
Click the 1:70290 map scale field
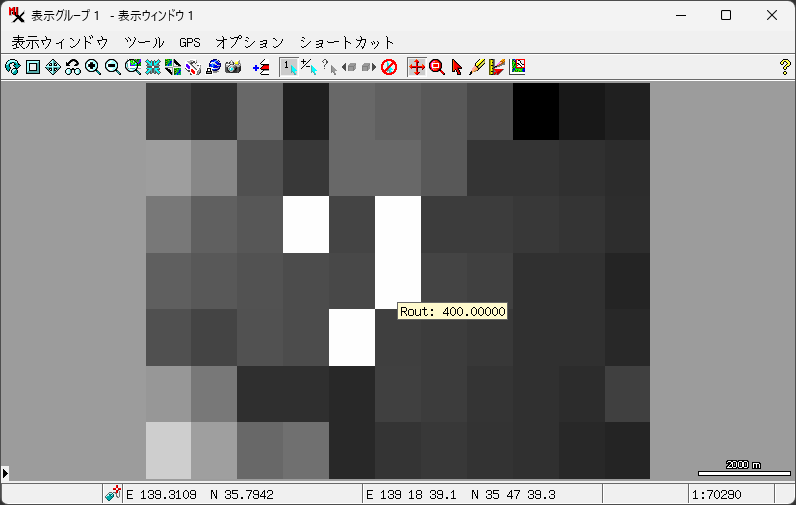(x=730, y=494)
